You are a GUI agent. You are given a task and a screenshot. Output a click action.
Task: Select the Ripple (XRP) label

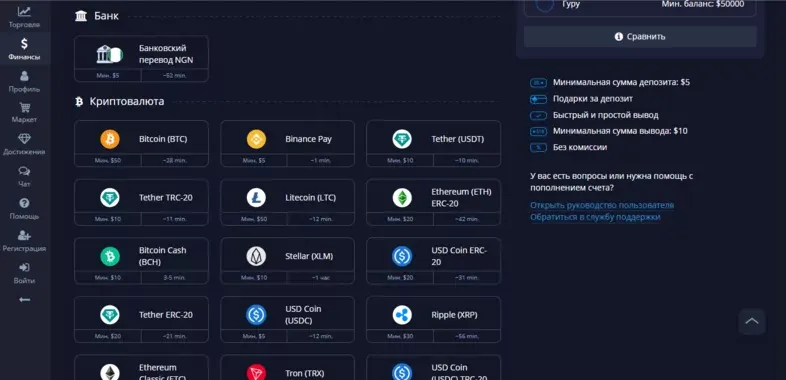click(454, 315)
